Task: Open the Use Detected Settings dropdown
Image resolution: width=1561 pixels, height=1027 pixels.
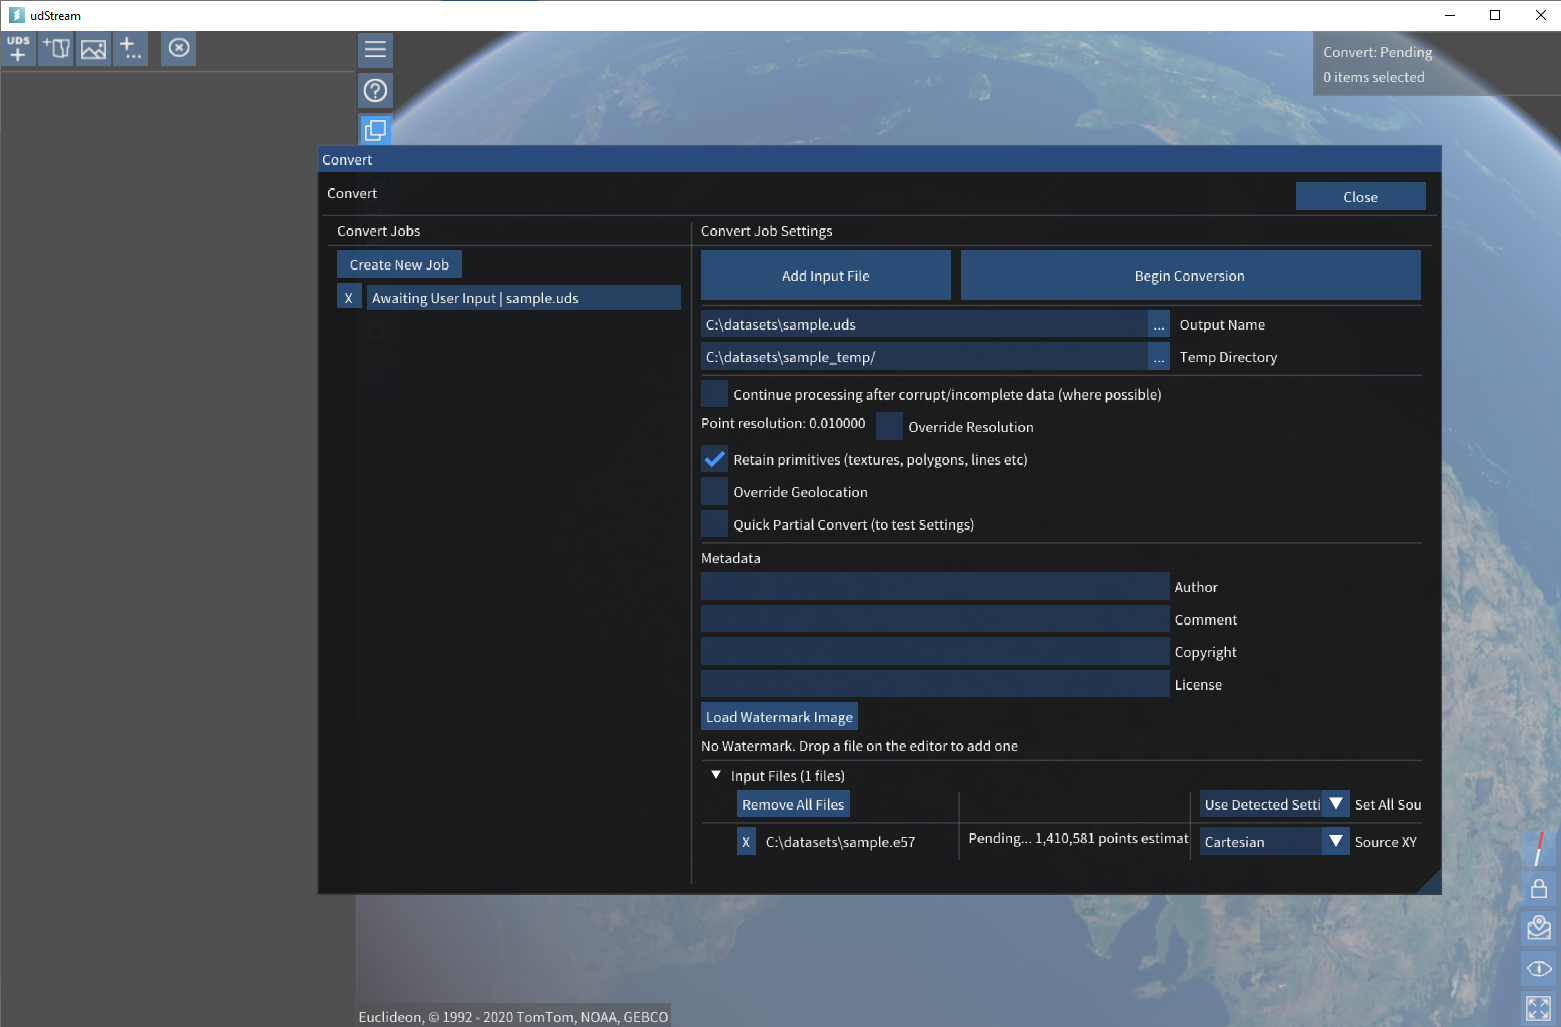Action: click(1275, 804)
